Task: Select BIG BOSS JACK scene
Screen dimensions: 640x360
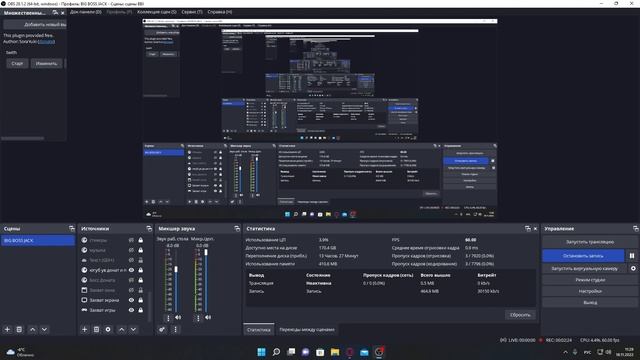Action: (x=38, y=240)
